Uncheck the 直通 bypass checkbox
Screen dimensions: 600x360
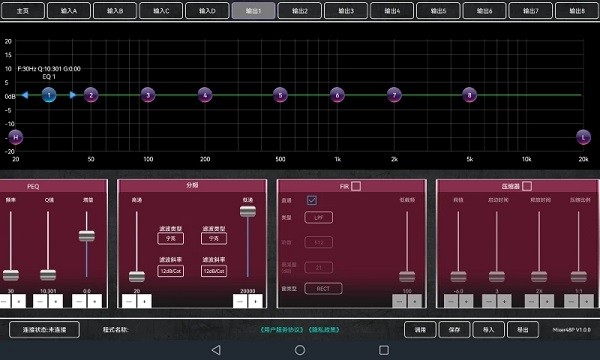point(311,200)
